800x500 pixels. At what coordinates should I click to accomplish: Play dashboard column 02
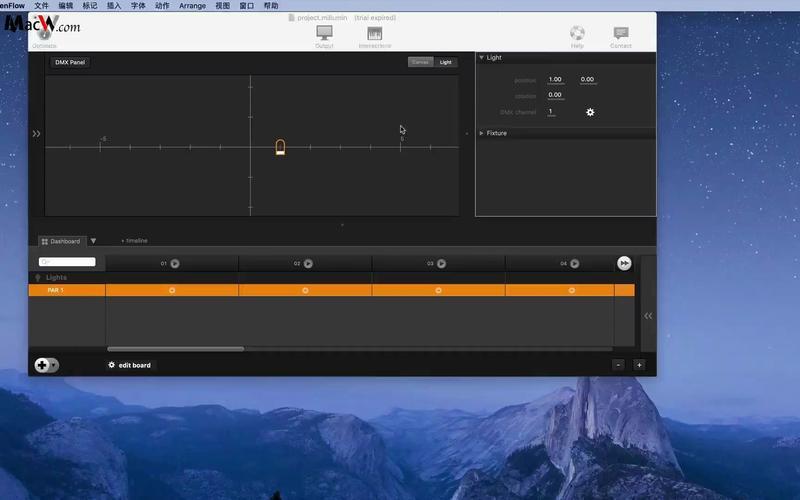click(308, 263)
